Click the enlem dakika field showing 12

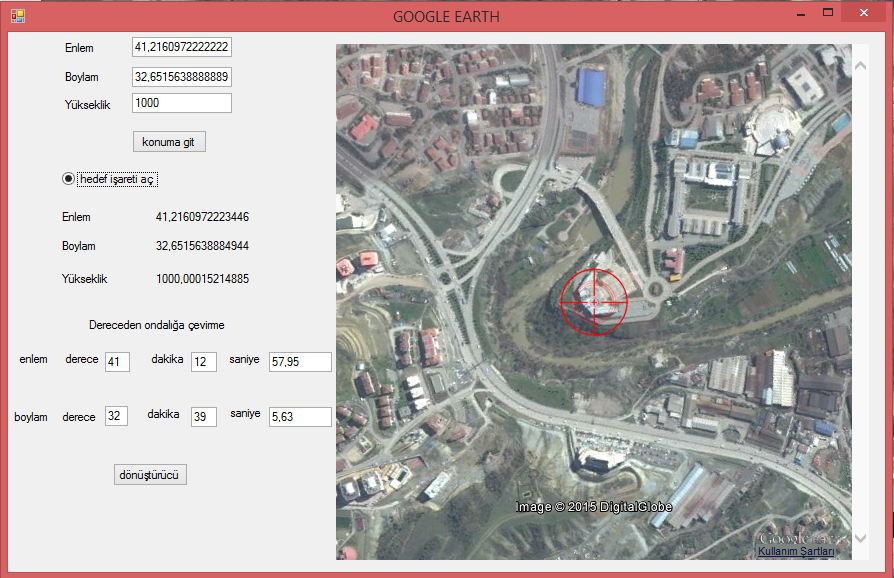coord(204,361)
